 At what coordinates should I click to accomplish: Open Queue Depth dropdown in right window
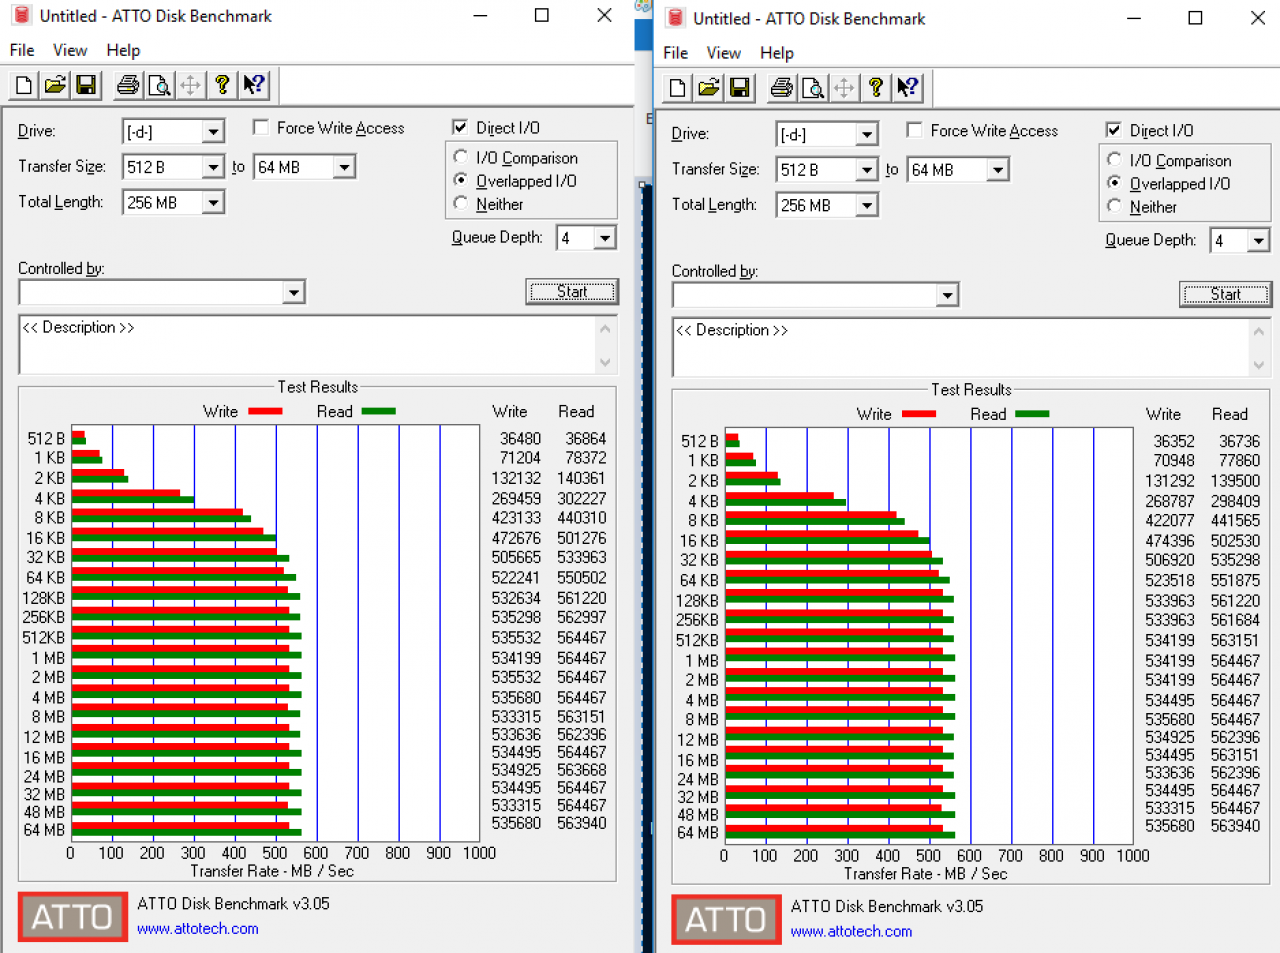tap(1259, 240)
